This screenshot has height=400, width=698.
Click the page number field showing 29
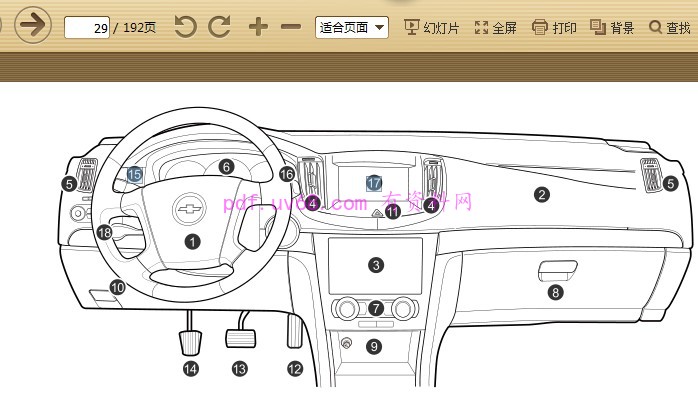tap(87, 28)
